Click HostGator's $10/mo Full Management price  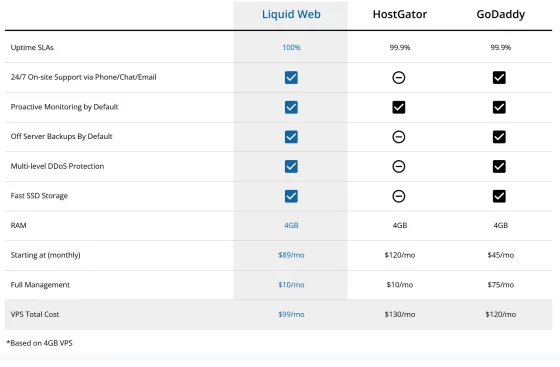[x=400, y=285]
